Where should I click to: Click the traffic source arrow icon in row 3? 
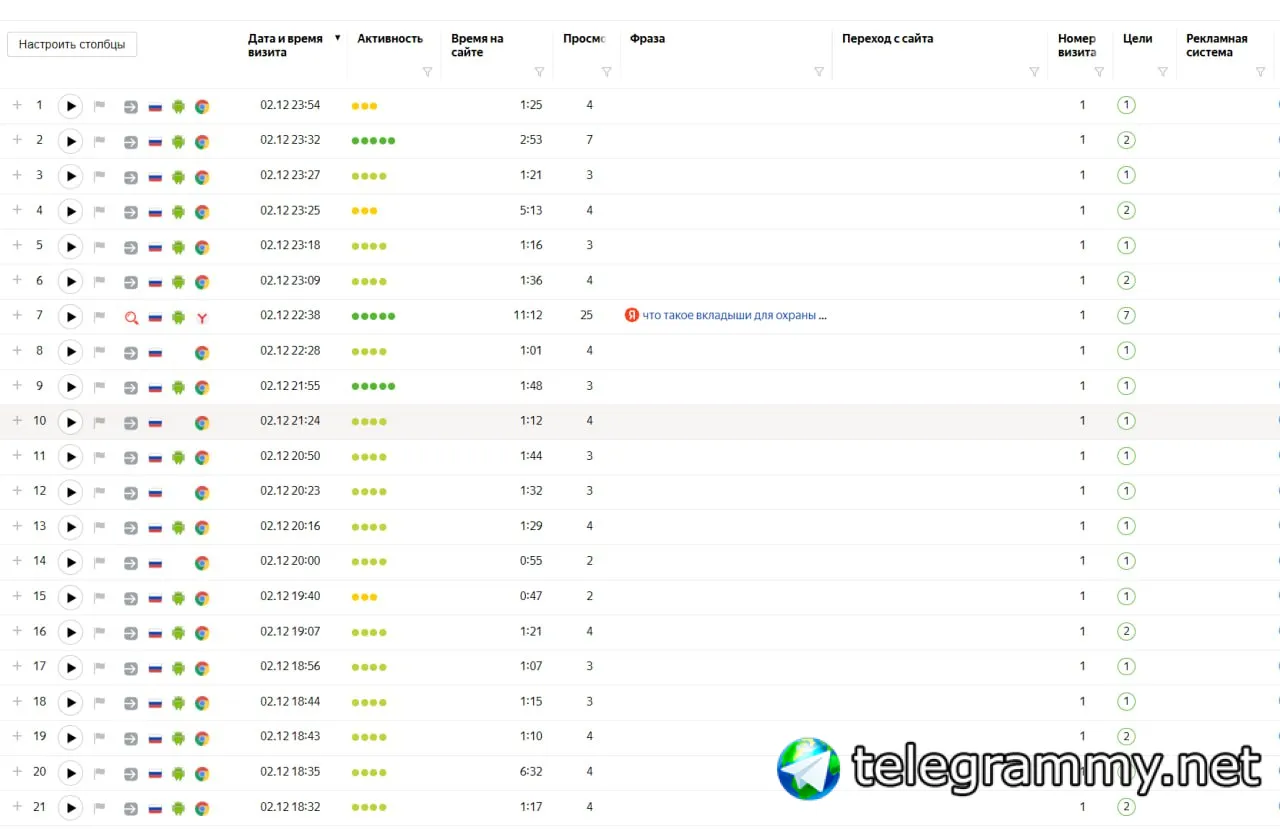pyautogui.click(x=131, y=177)
